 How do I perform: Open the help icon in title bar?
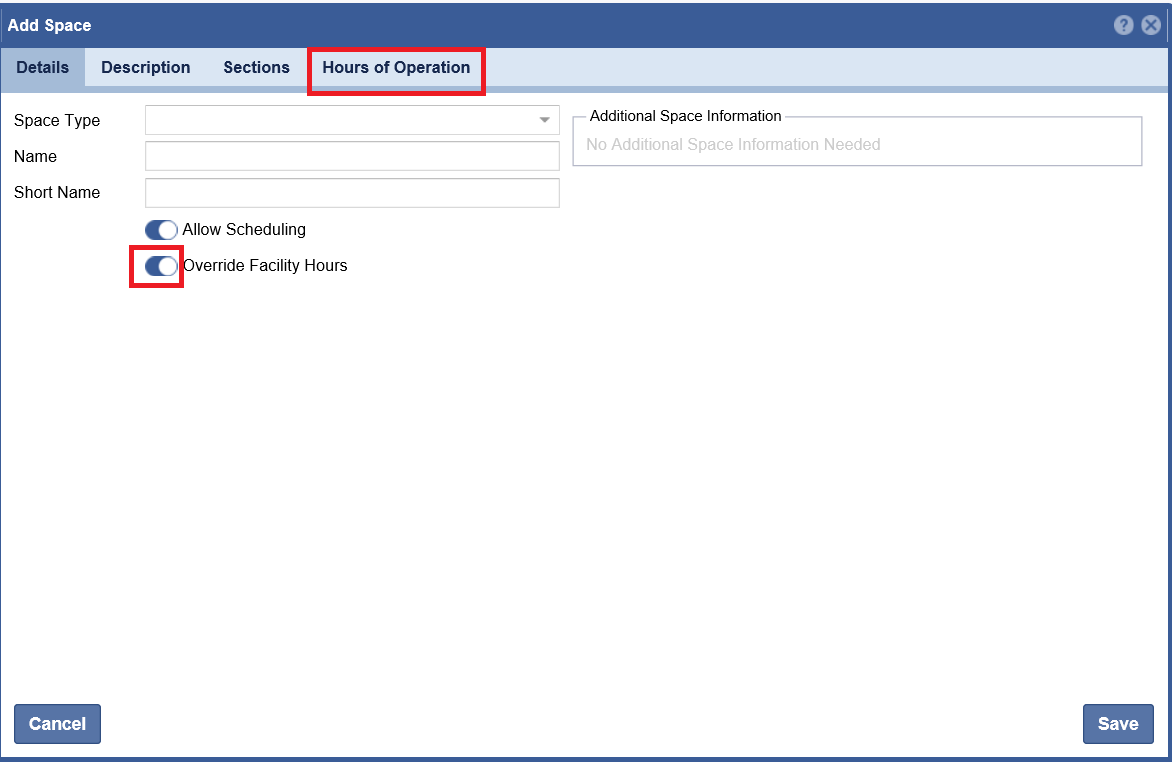pyautogui.click(x=1124, y=25)
